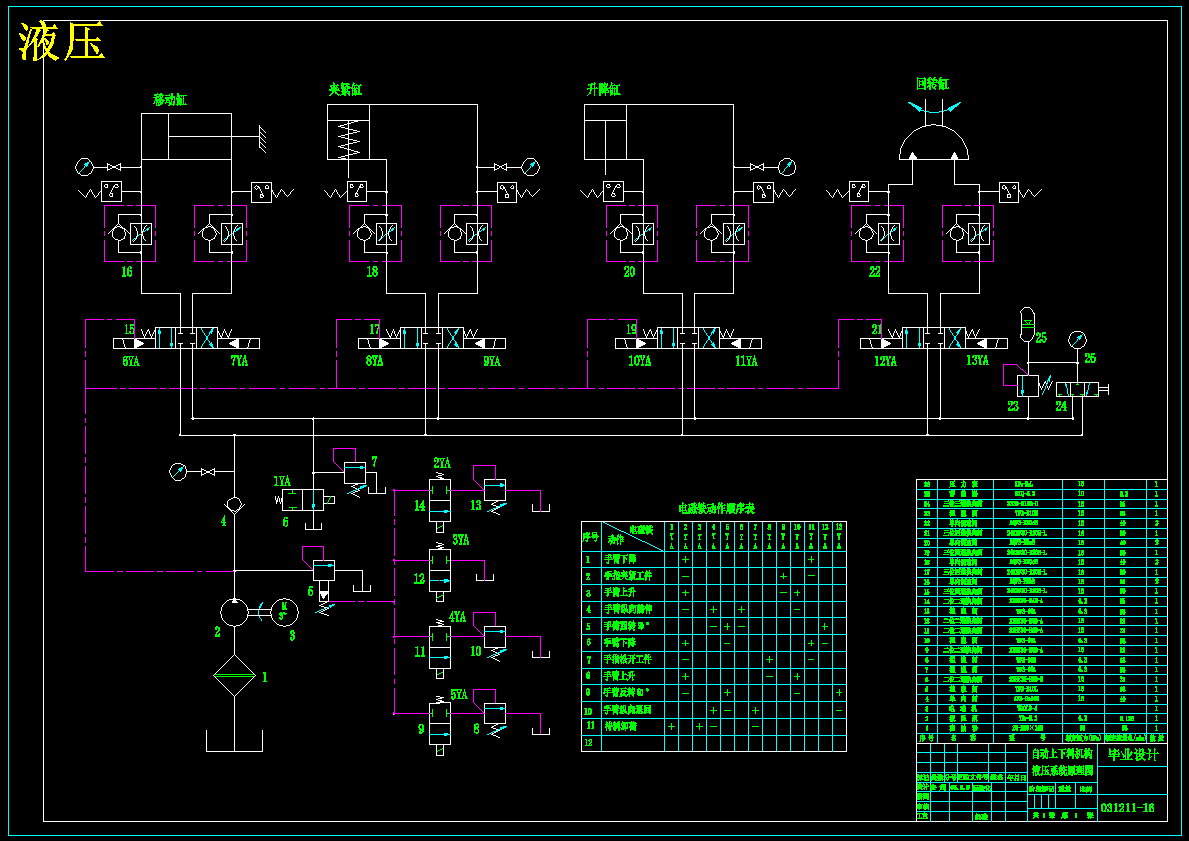Screen dimensions: 1189x841
Task: Click the 13YA solenoid label
Action: (x=977, y=361)
